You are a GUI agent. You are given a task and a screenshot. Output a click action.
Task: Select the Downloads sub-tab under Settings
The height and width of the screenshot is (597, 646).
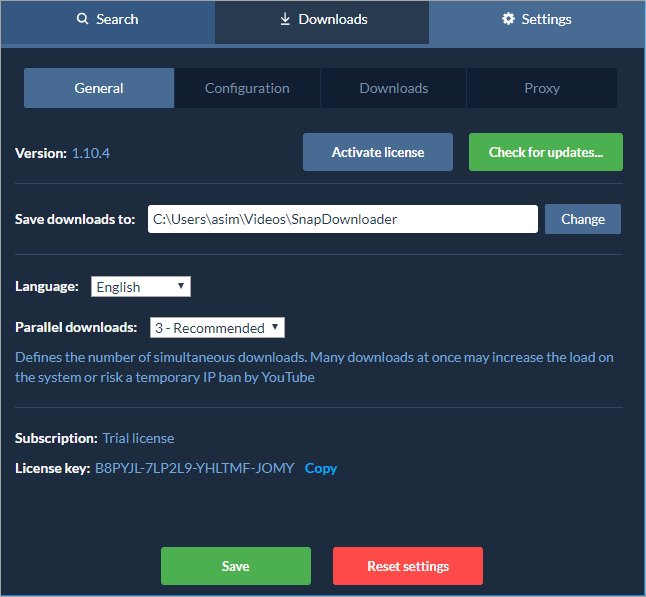pos(393,88)
